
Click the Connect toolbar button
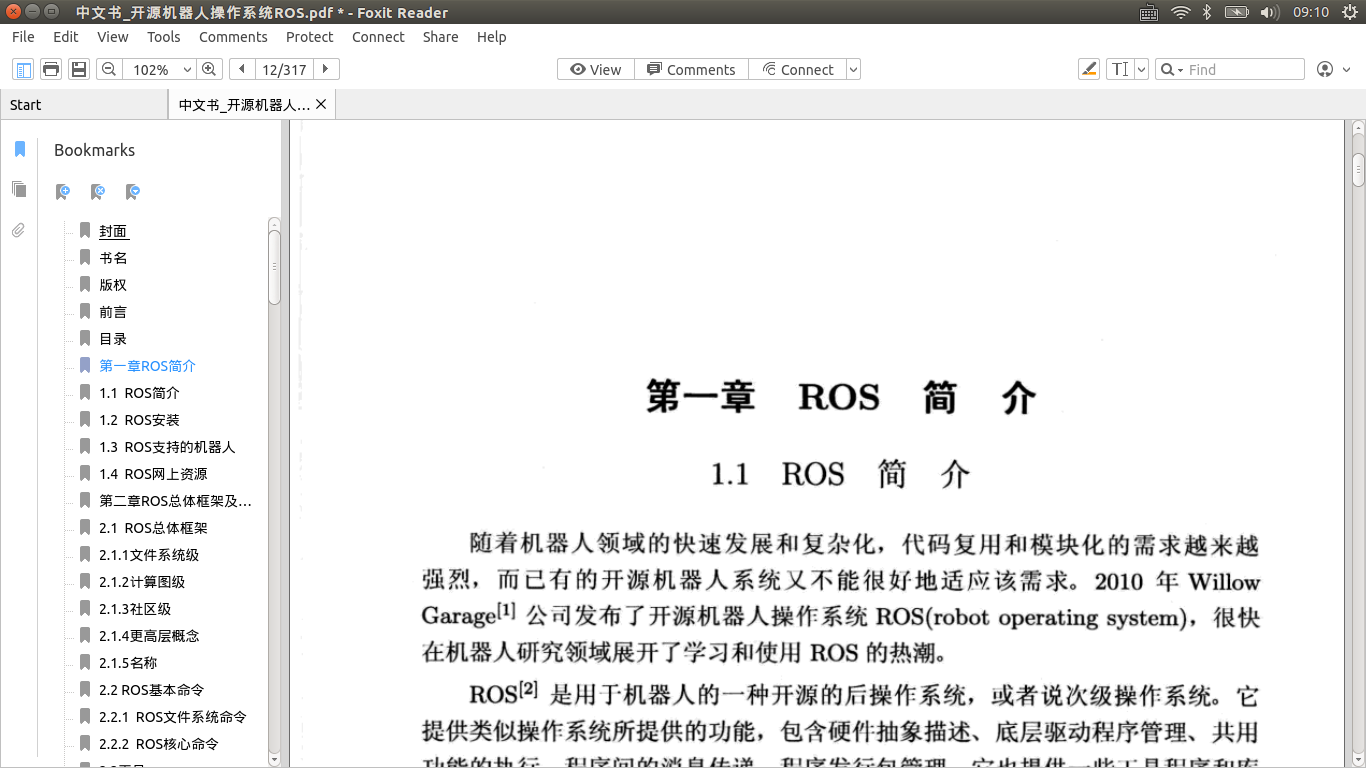tap(797, 69)
